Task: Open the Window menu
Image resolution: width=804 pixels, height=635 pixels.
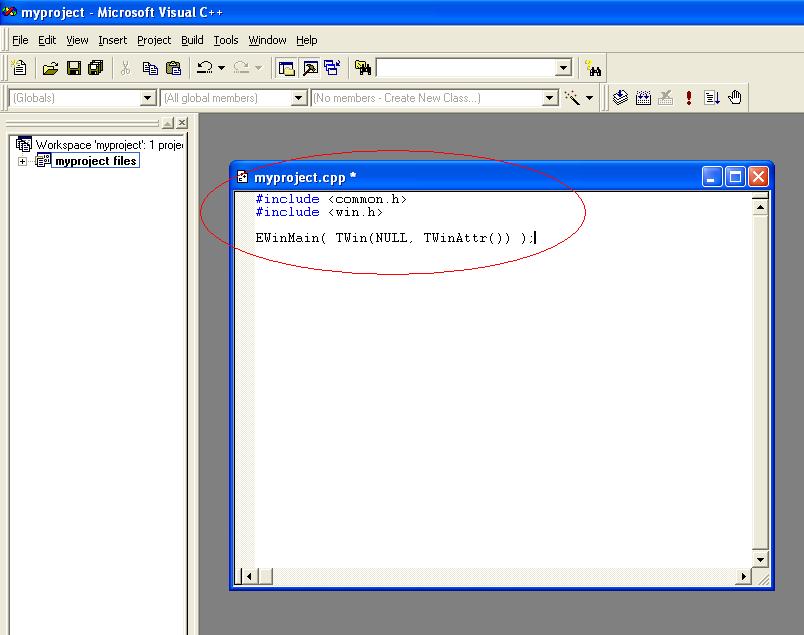Action: (267, 40)
